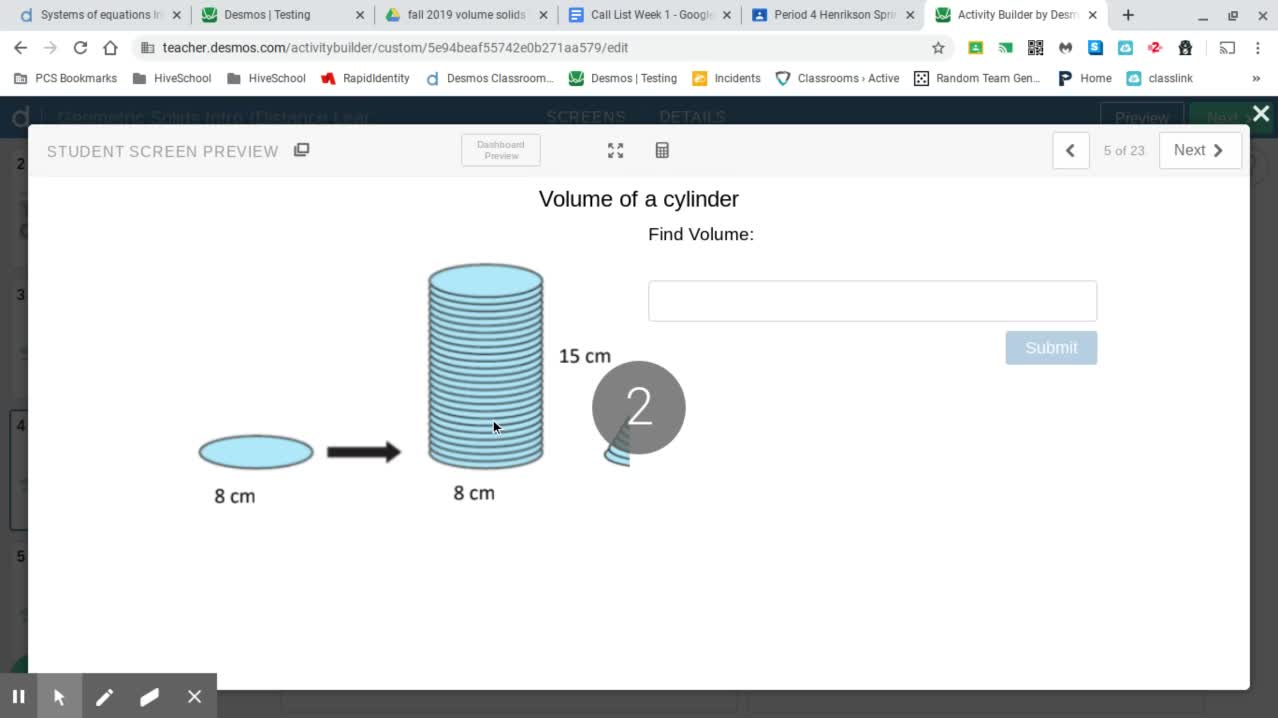Select the pen annotation tool
Image resolution: width=1278 pixels, height=718 pixels.
coord(104,697)
